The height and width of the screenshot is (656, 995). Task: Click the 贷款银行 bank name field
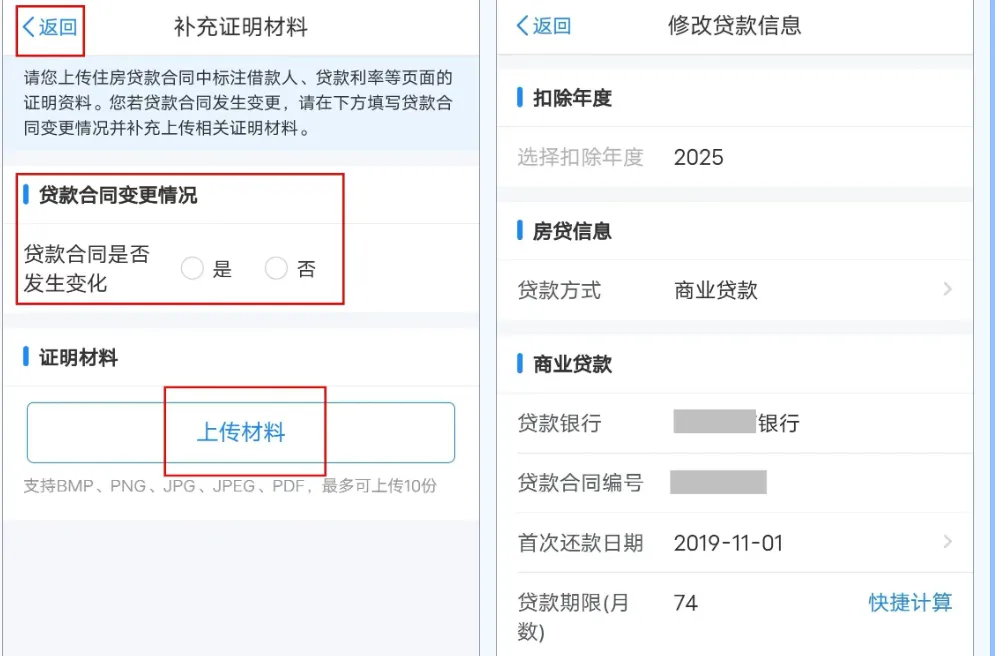coord(737,422)
